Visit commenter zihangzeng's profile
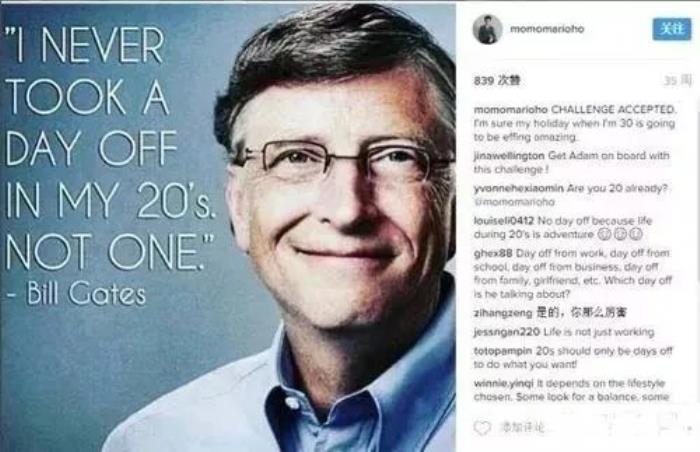The height and width of the screenshot is (452, 700). pyautogui.click(x=503, y=313)
